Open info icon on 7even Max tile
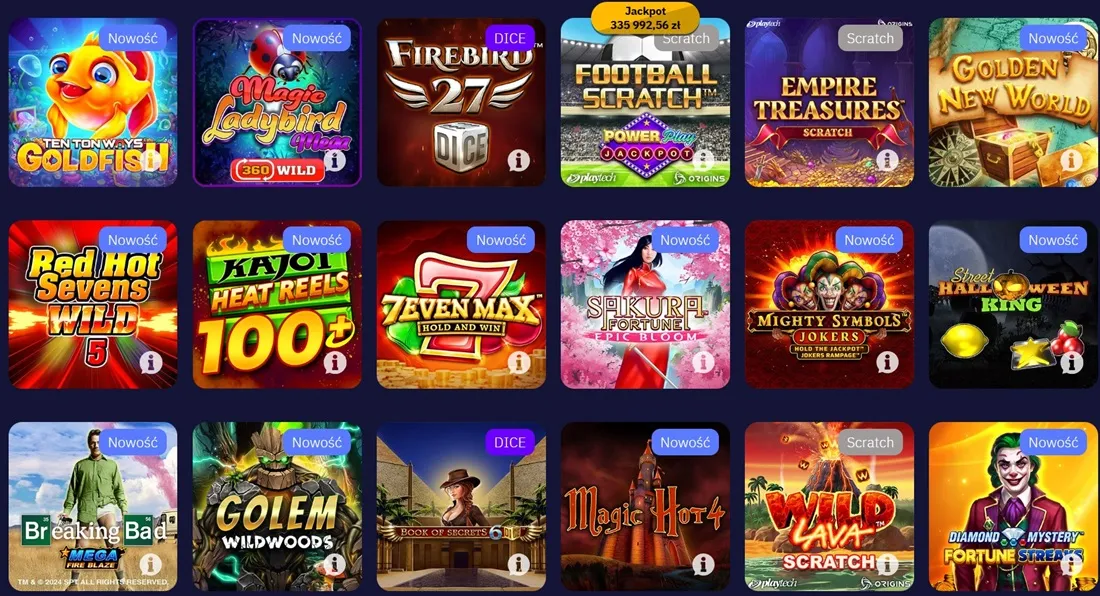 tap(518, 363)
